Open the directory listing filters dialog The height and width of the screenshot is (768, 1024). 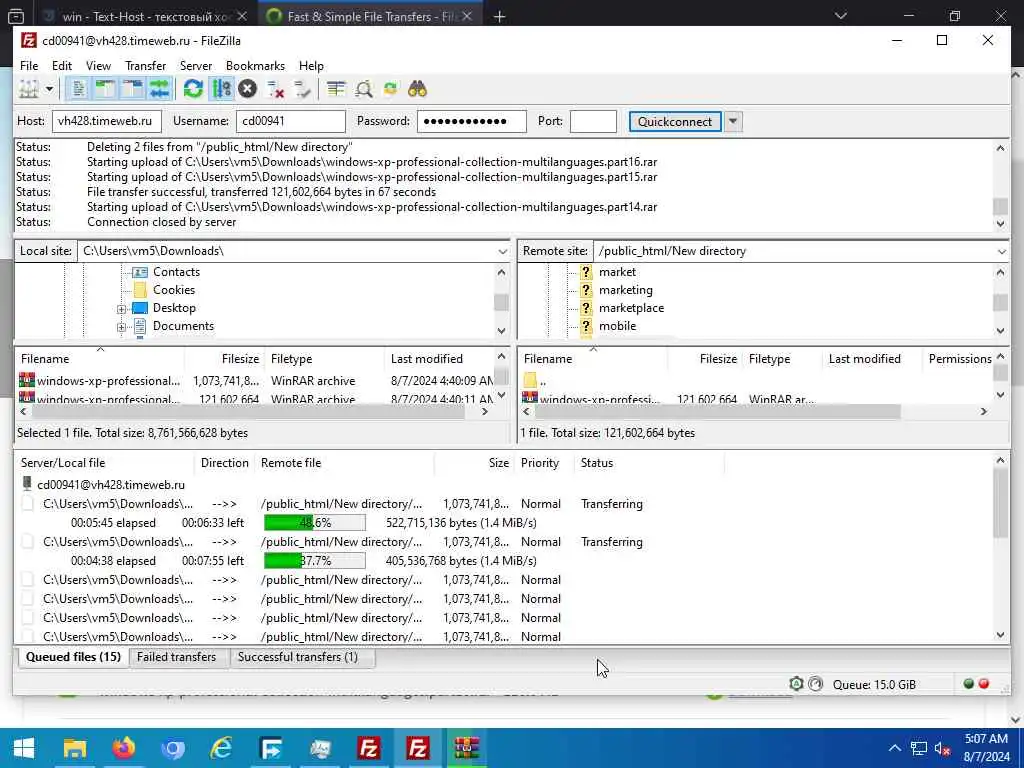tap(336, 89)
